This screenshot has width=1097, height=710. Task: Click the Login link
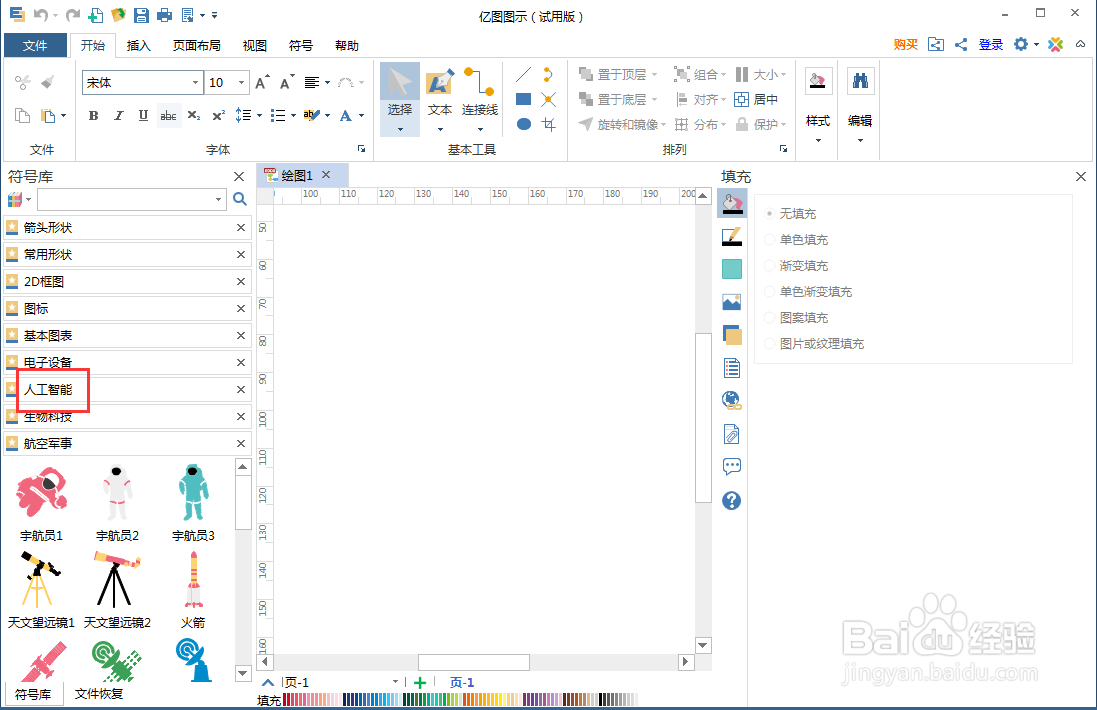tap(991, 45)
